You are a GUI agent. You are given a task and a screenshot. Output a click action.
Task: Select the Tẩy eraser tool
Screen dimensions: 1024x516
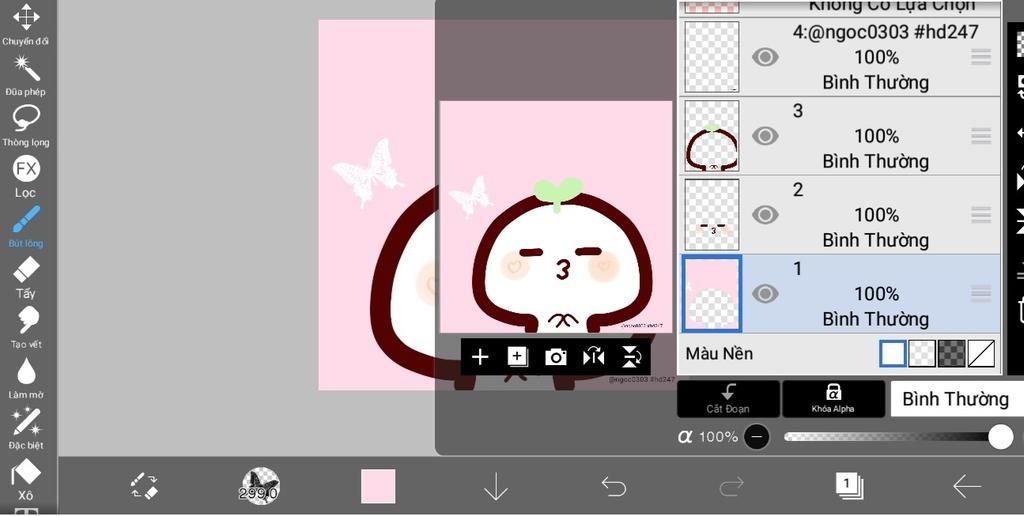[25, 277]
